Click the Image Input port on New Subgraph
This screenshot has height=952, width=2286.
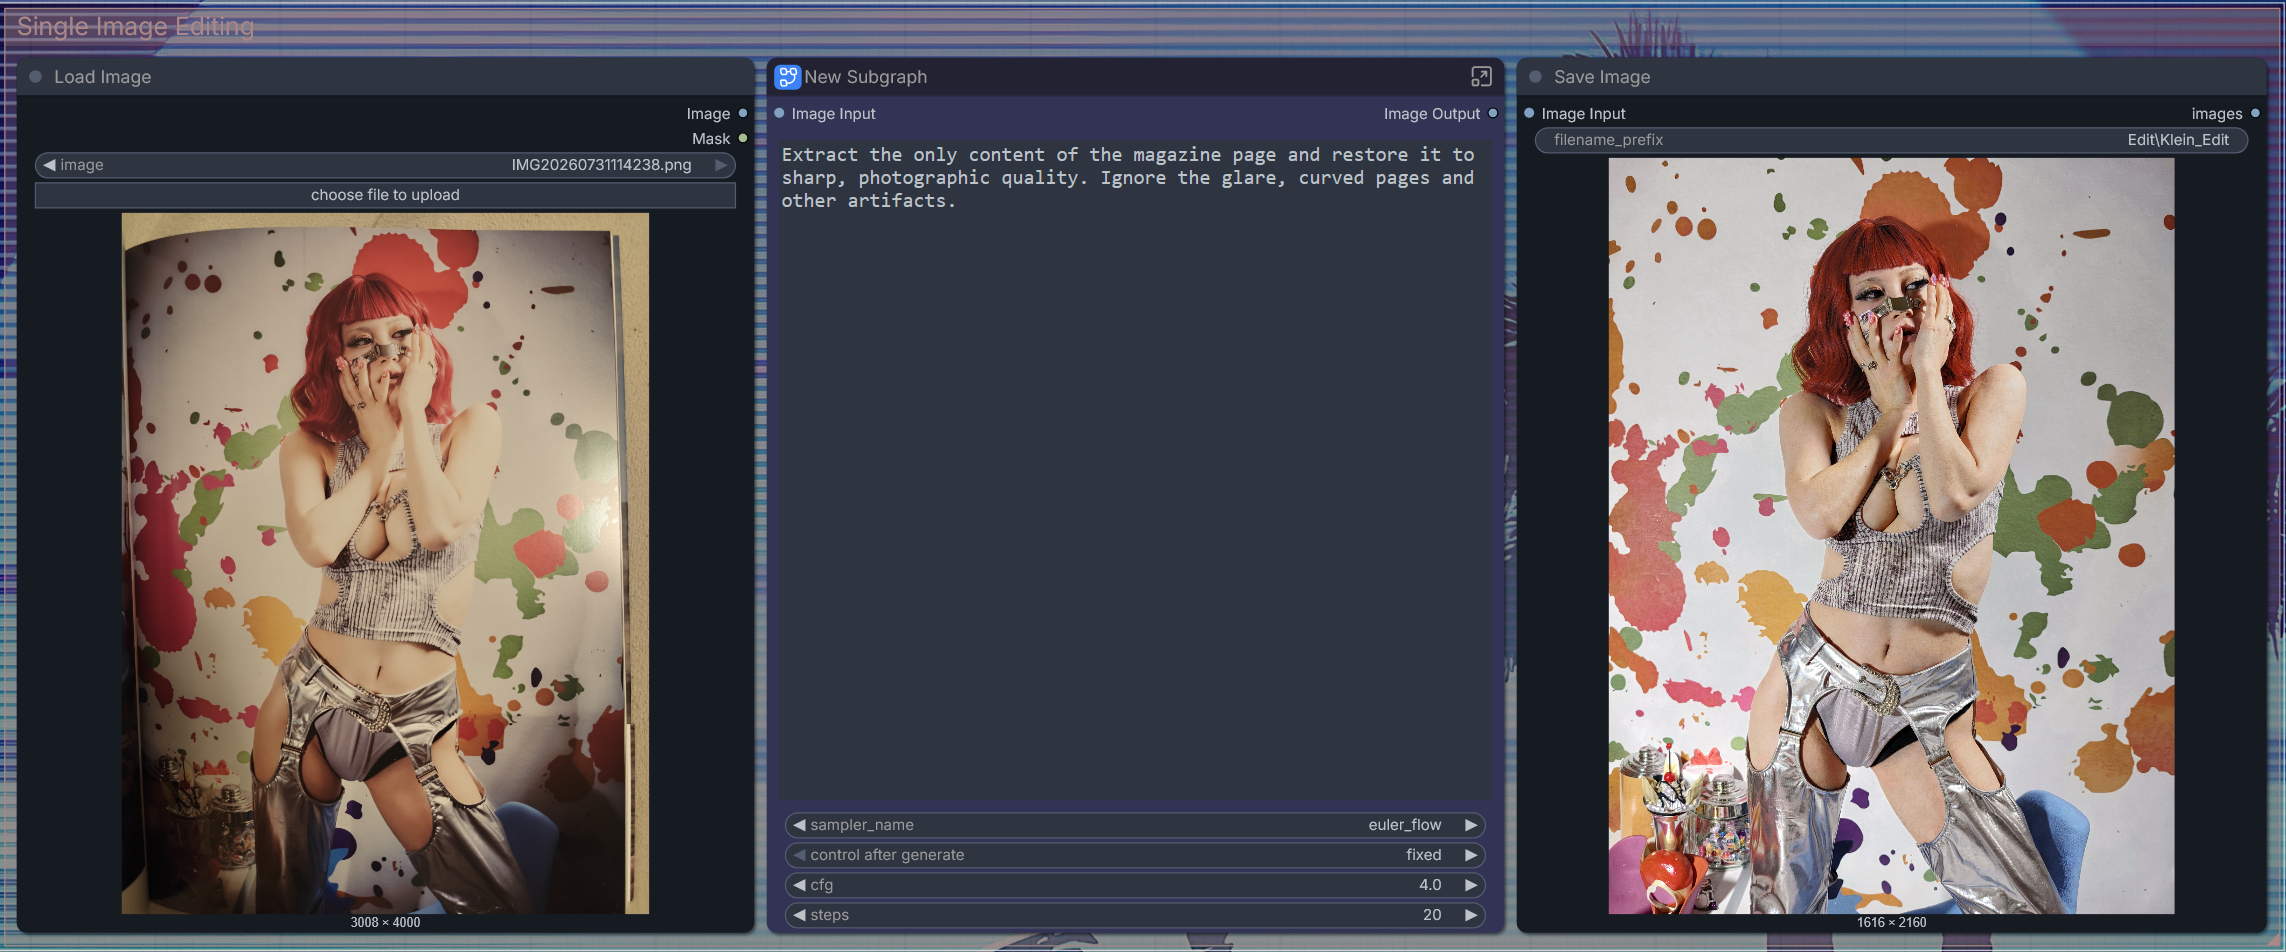point(779,114)
